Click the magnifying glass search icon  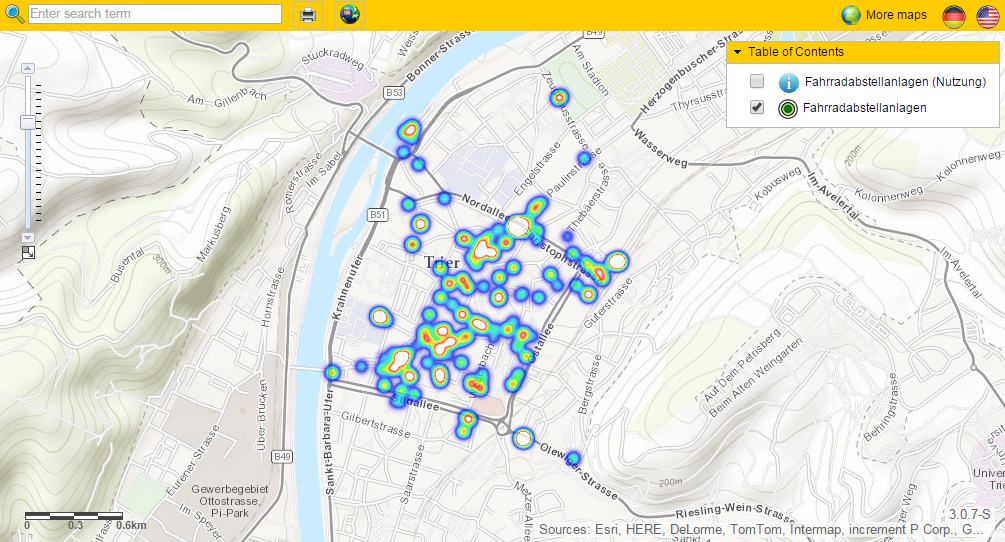coord(14,14)
